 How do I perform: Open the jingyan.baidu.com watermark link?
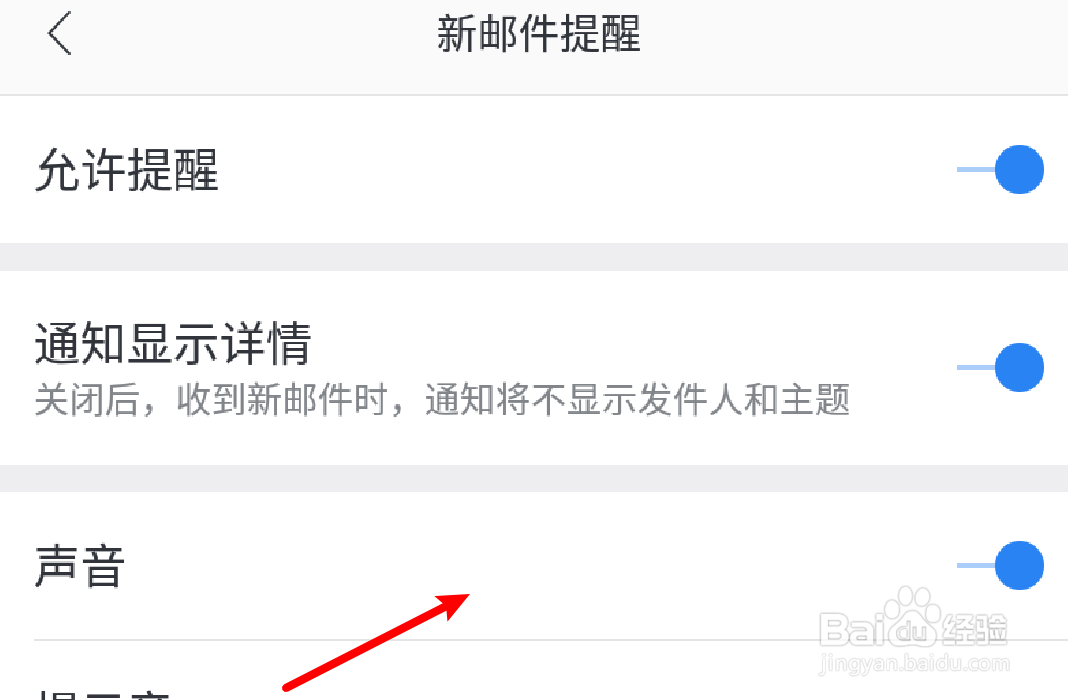pos(914,663)
